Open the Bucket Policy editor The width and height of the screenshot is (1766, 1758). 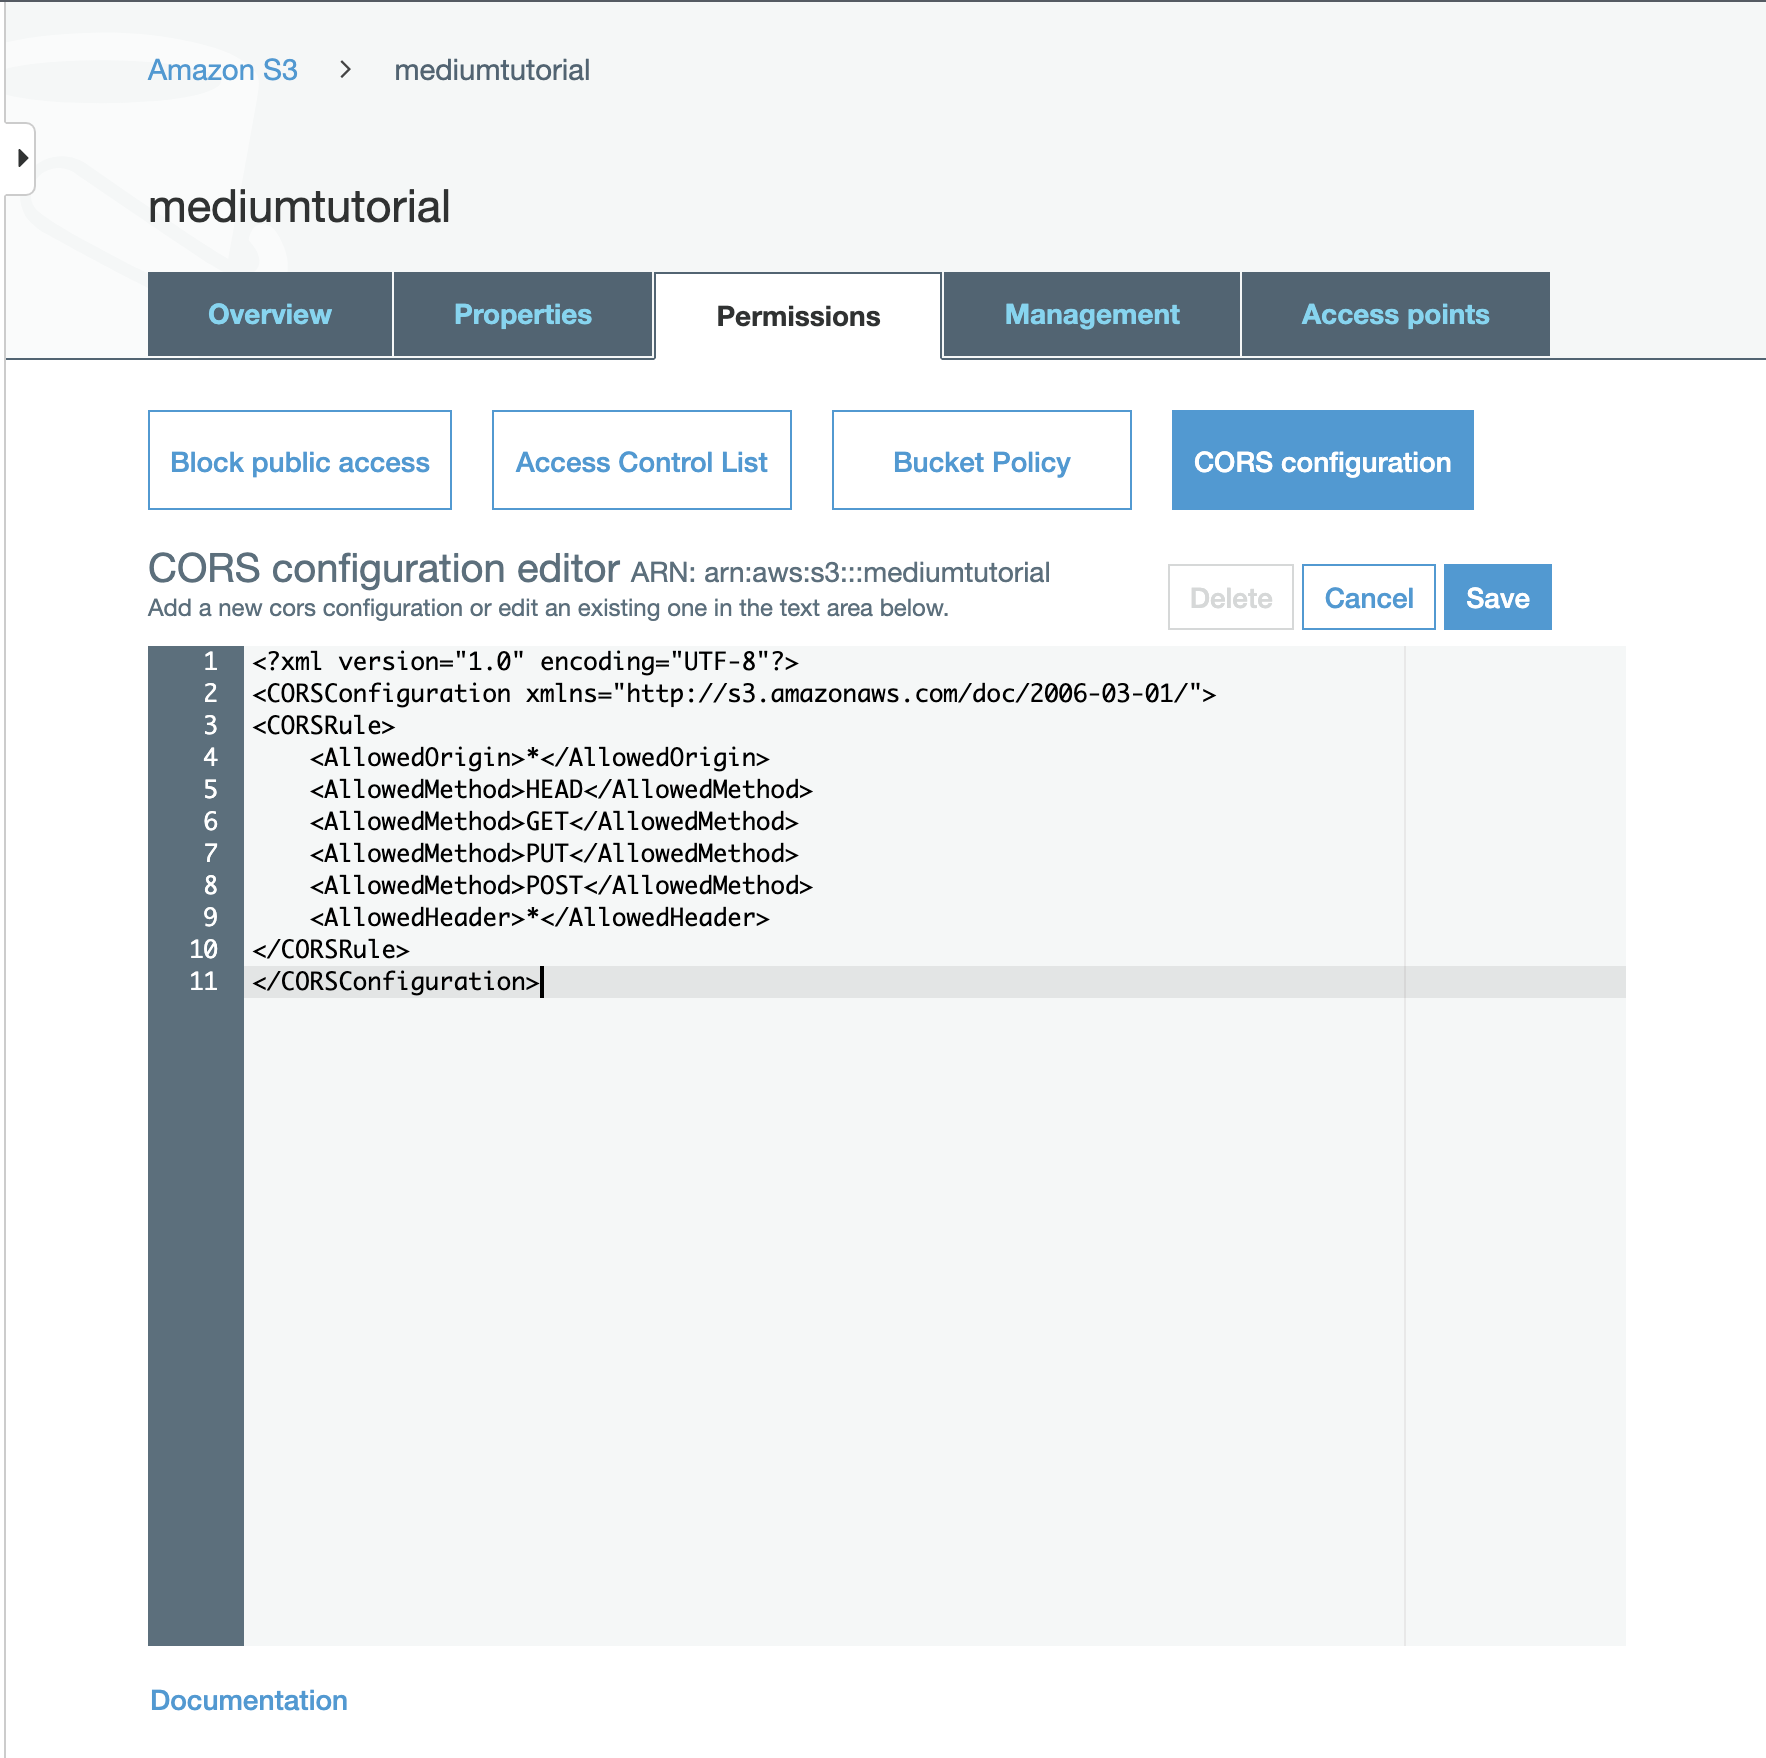982,461
